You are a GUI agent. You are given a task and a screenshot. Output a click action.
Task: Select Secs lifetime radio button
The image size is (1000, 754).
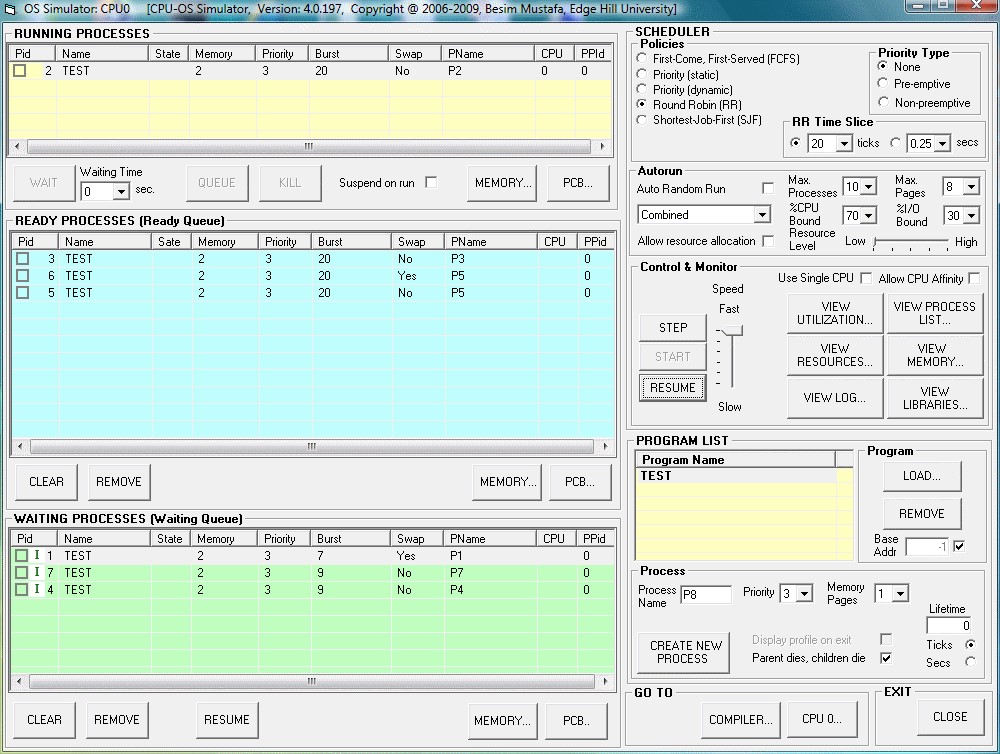tap(970, 662)
